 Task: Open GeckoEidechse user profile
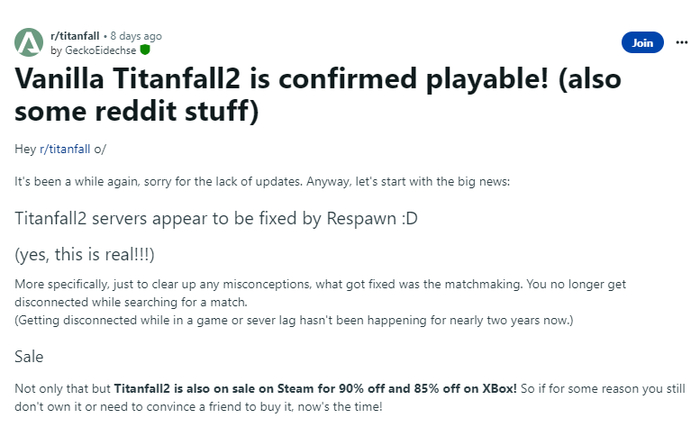(101, 49)
